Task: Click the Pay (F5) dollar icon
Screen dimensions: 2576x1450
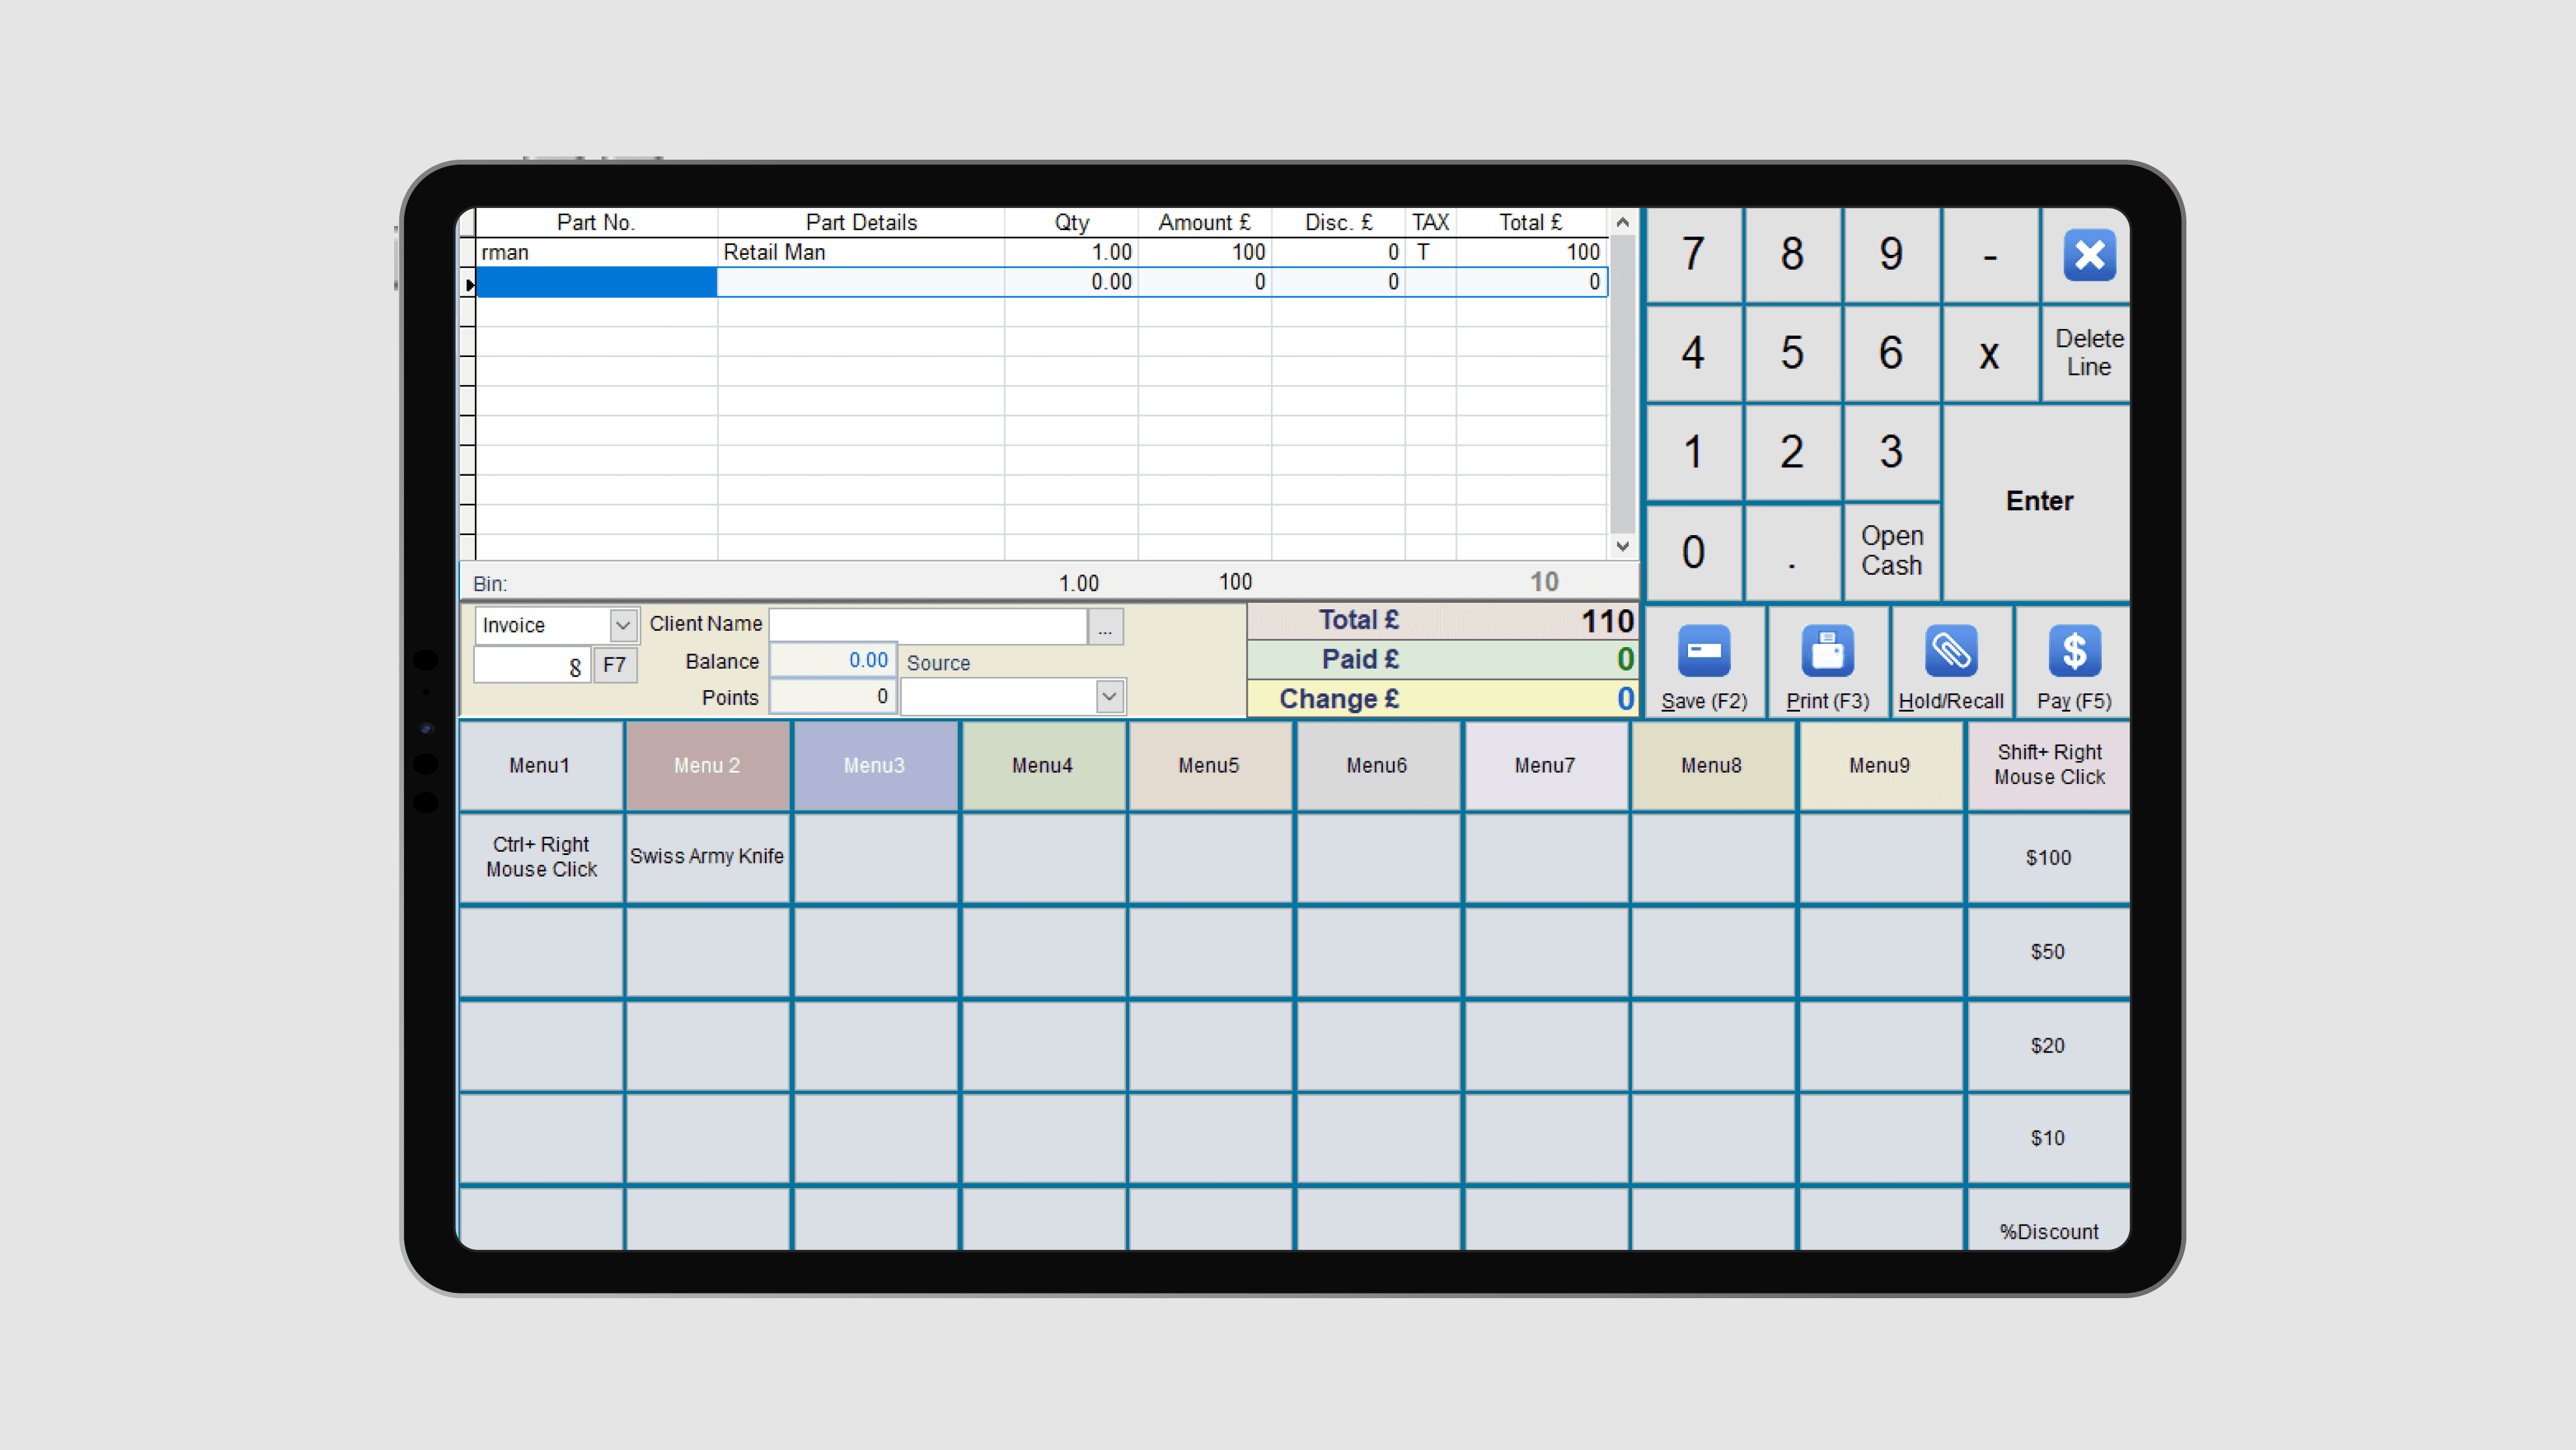Action: (x=2074, y=653)
